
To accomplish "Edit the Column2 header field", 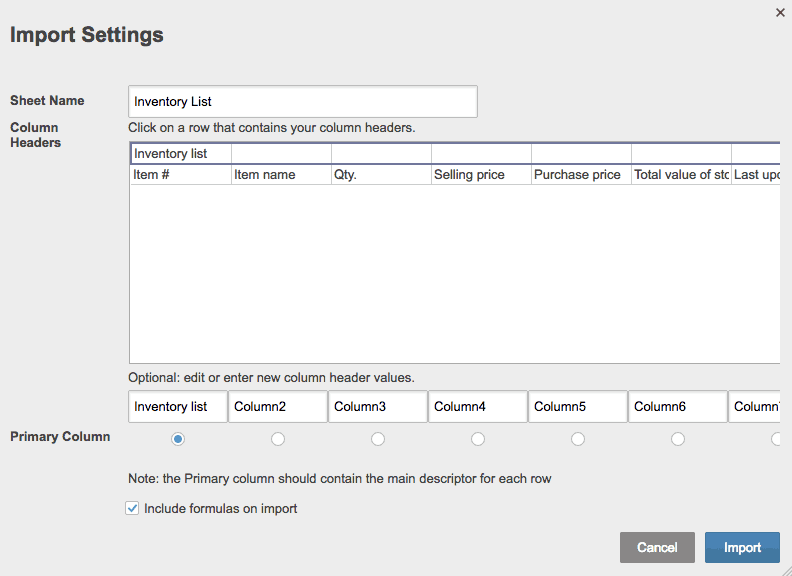I will [x=278, y=407].
